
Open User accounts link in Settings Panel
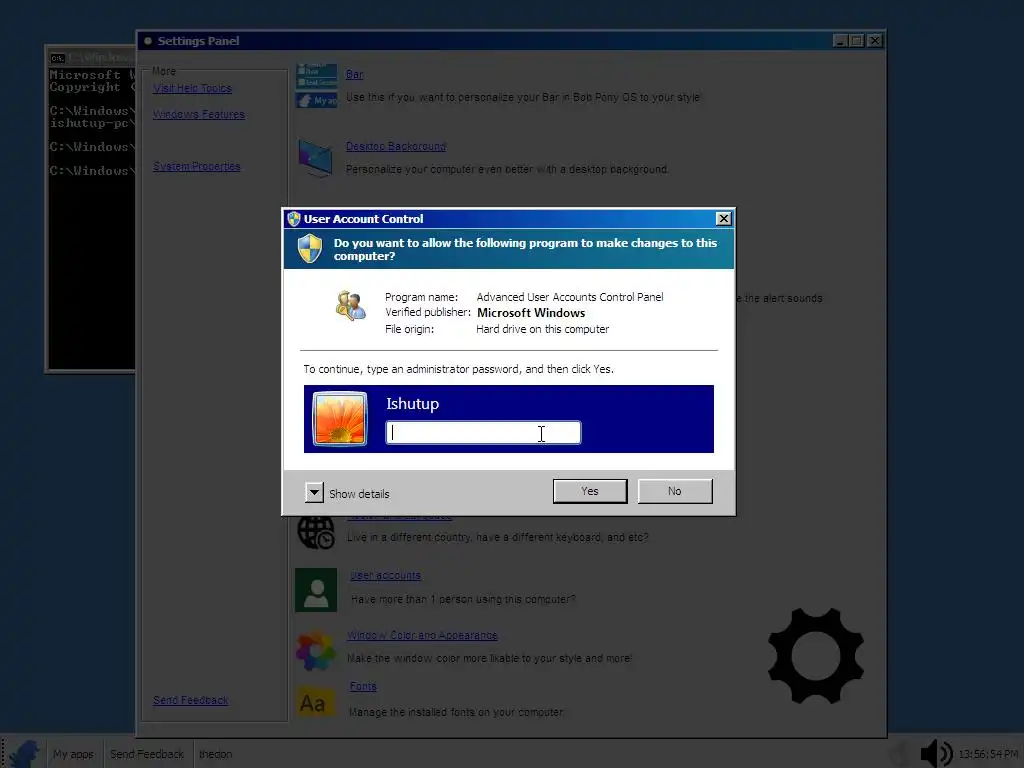(x=385, y=575)
